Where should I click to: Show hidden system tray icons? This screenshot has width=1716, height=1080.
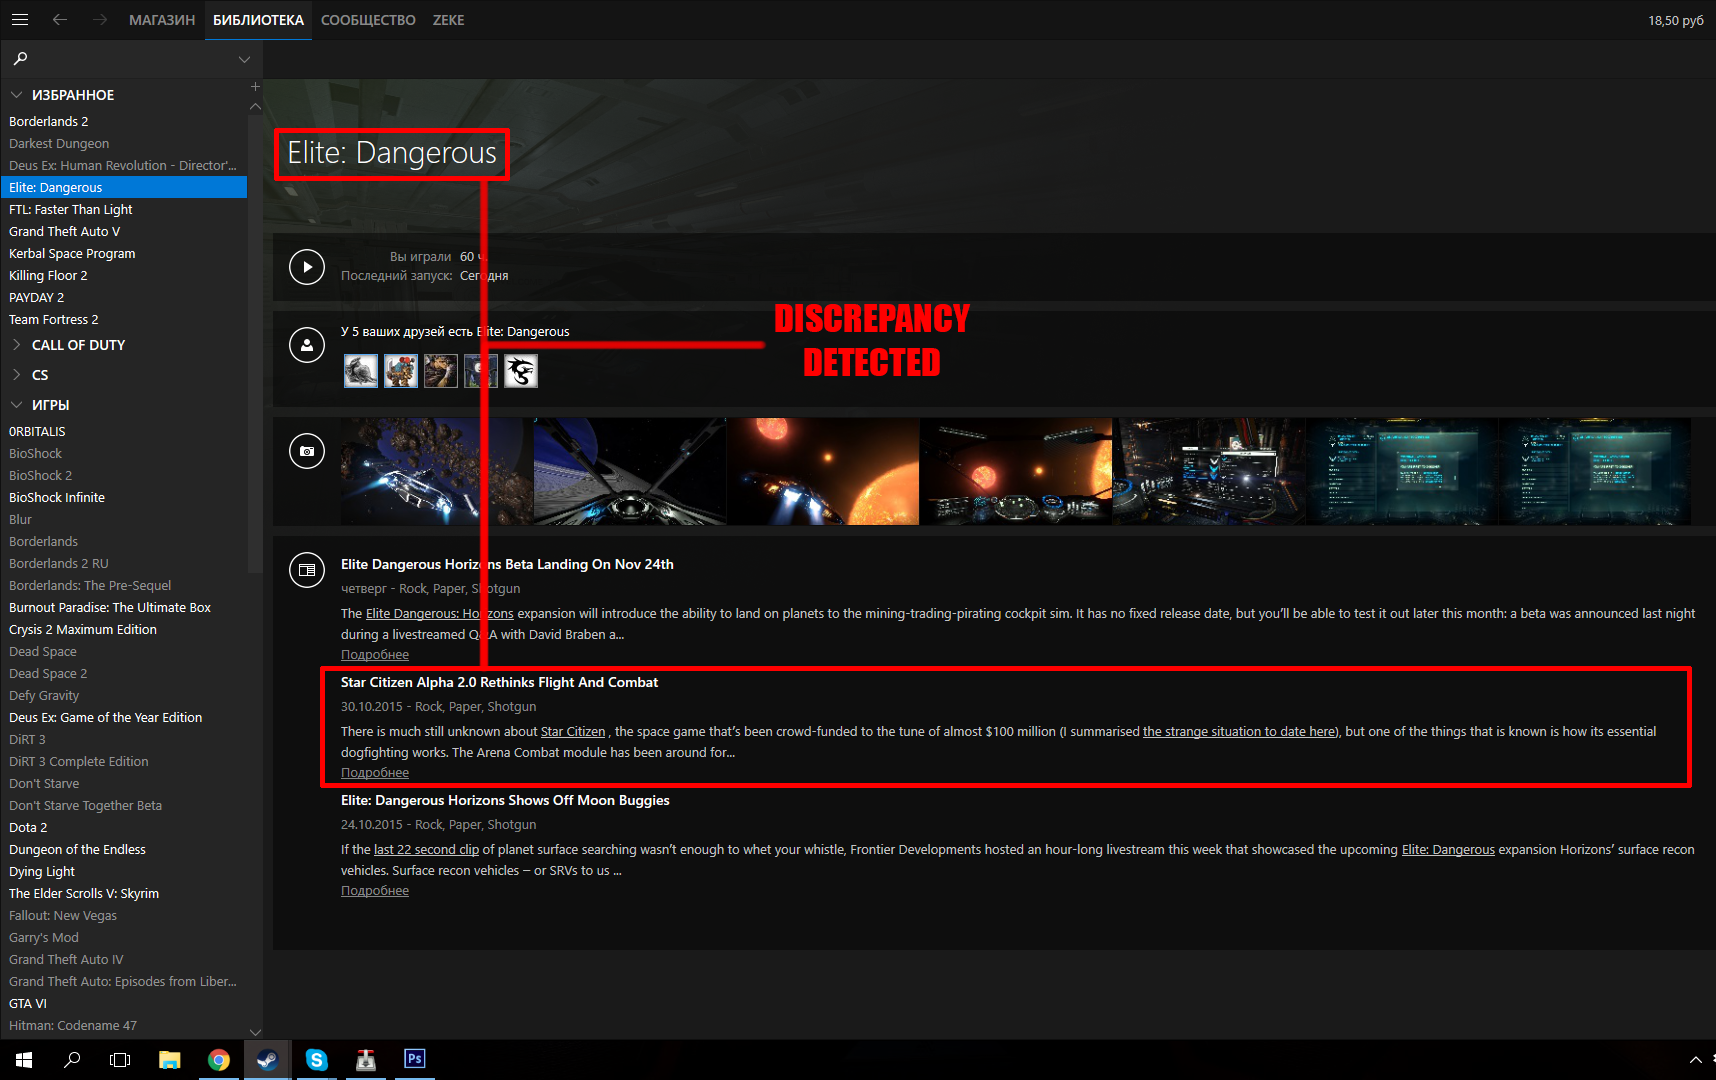click(x=1695, y=1060)
